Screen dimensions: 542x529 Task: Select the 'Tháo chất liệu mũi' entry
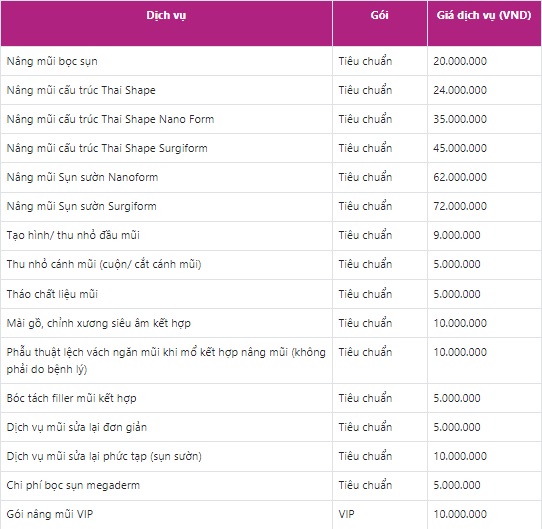(52, 294)
